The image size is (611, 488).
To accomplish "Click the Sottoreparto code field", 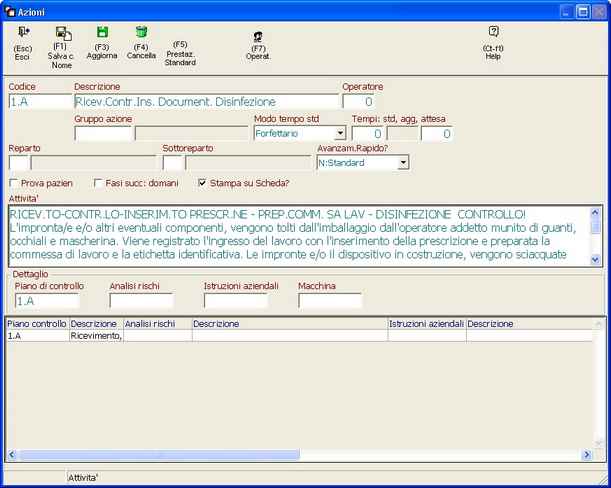I will click(173, 163).
